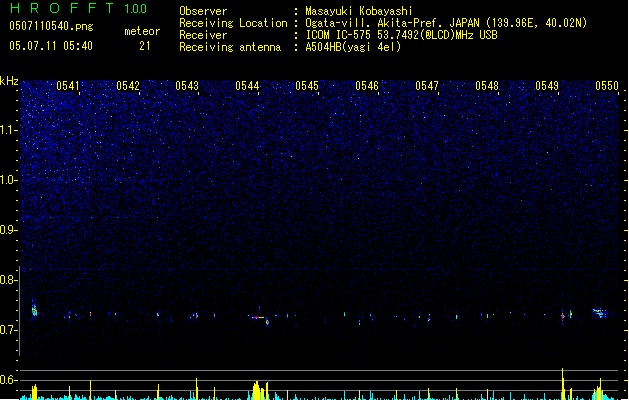Viewport: 629px width, 400px height.
Task: Click the 0542 time marker
Action: [128, 86]
